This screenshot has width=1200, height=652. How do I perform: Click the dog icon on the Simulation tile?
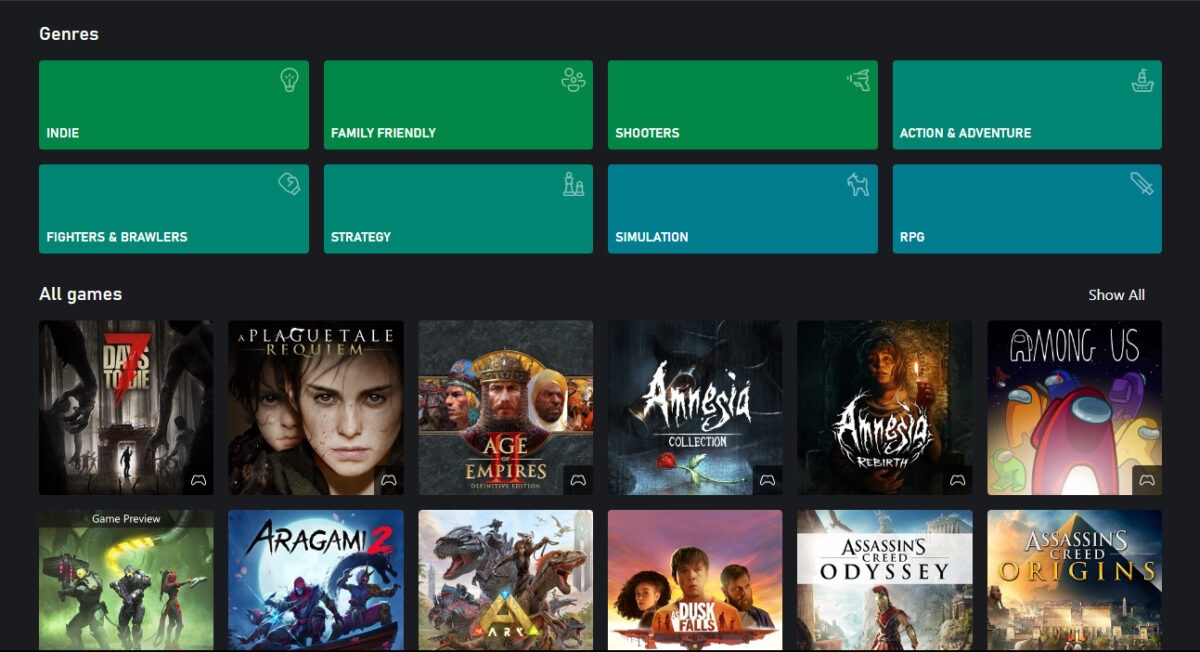point(856,185)
